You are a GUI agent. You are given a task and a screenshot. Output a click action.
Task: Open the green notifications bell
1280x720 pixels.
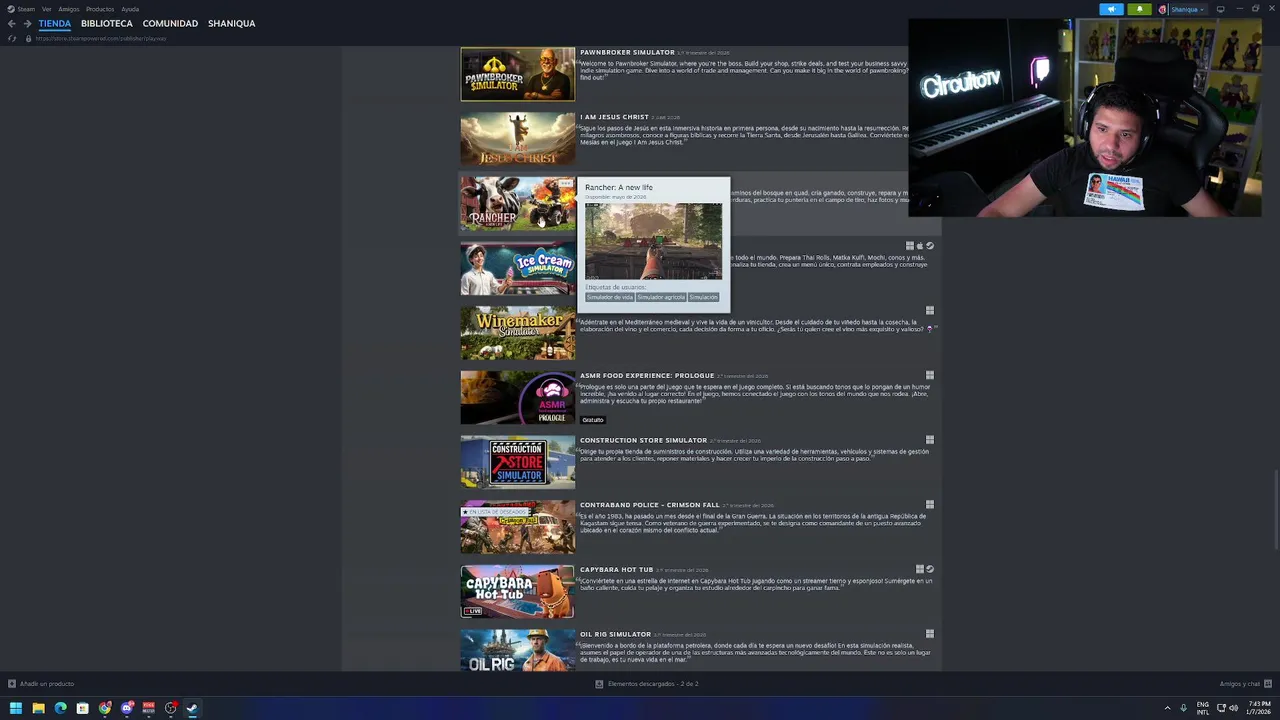[x=1139, y=9]
